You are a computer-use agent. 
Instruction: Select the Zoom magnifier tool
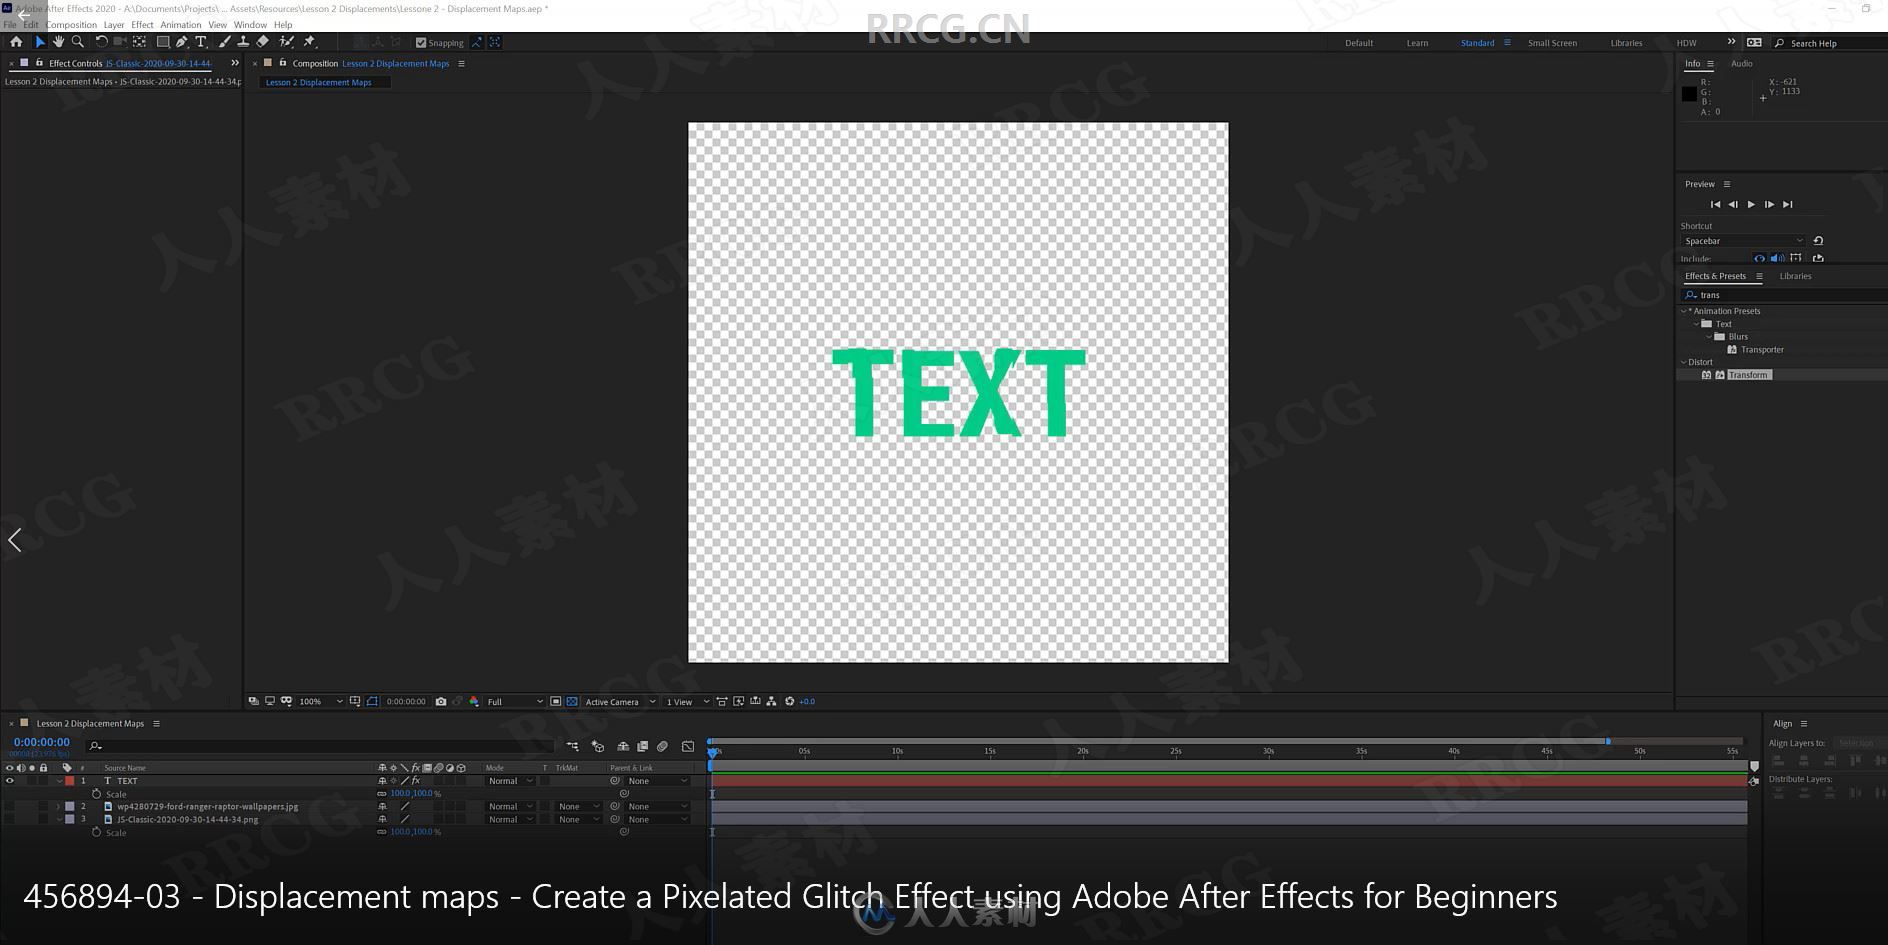pyautogui.click(x=77, y=42)
